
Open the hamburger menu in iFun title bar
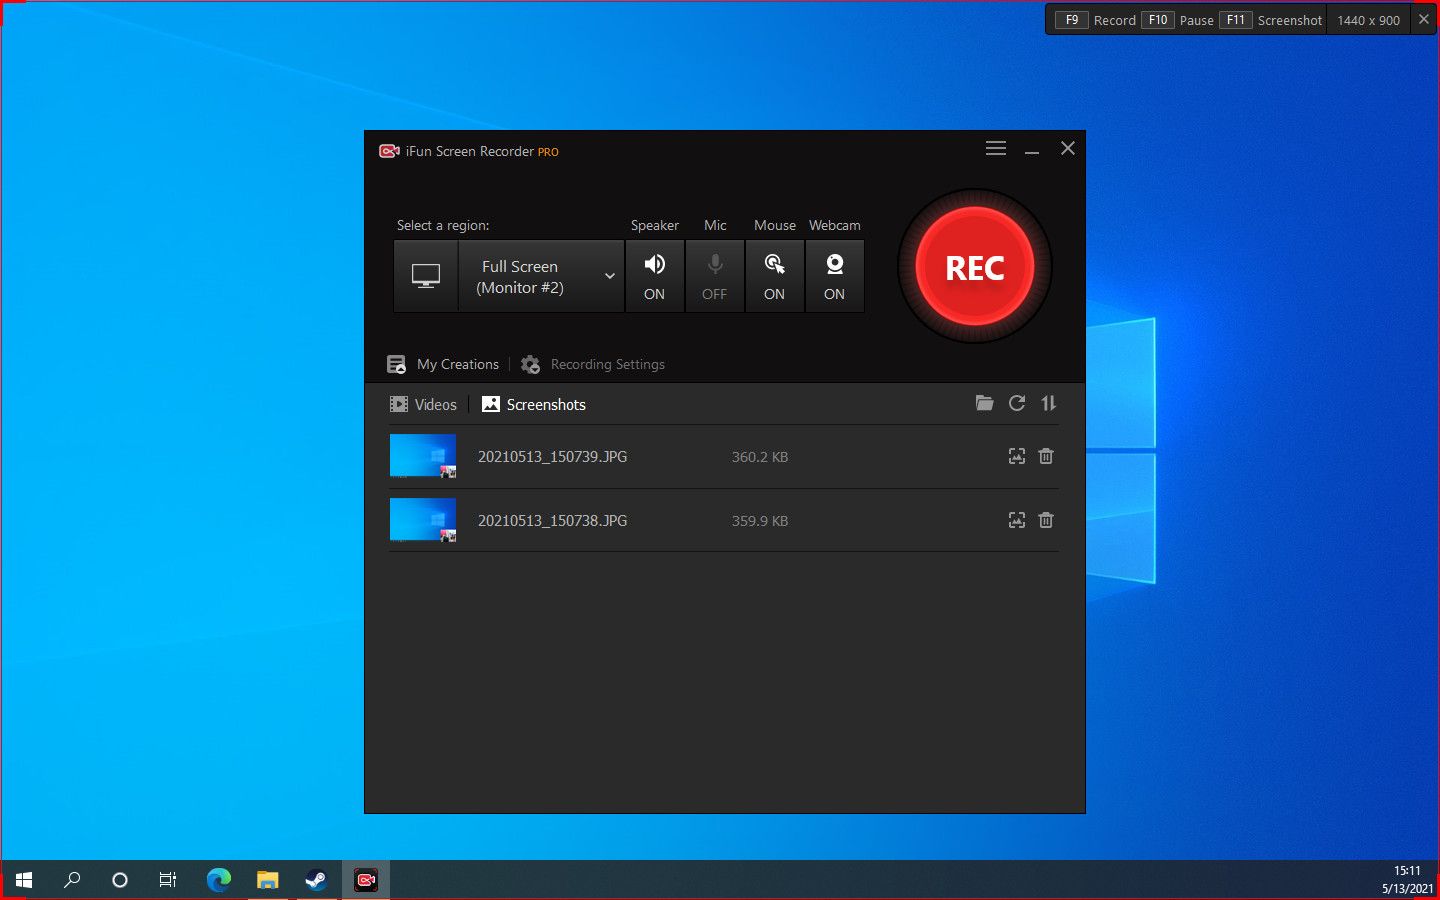[x=995, y=148]
